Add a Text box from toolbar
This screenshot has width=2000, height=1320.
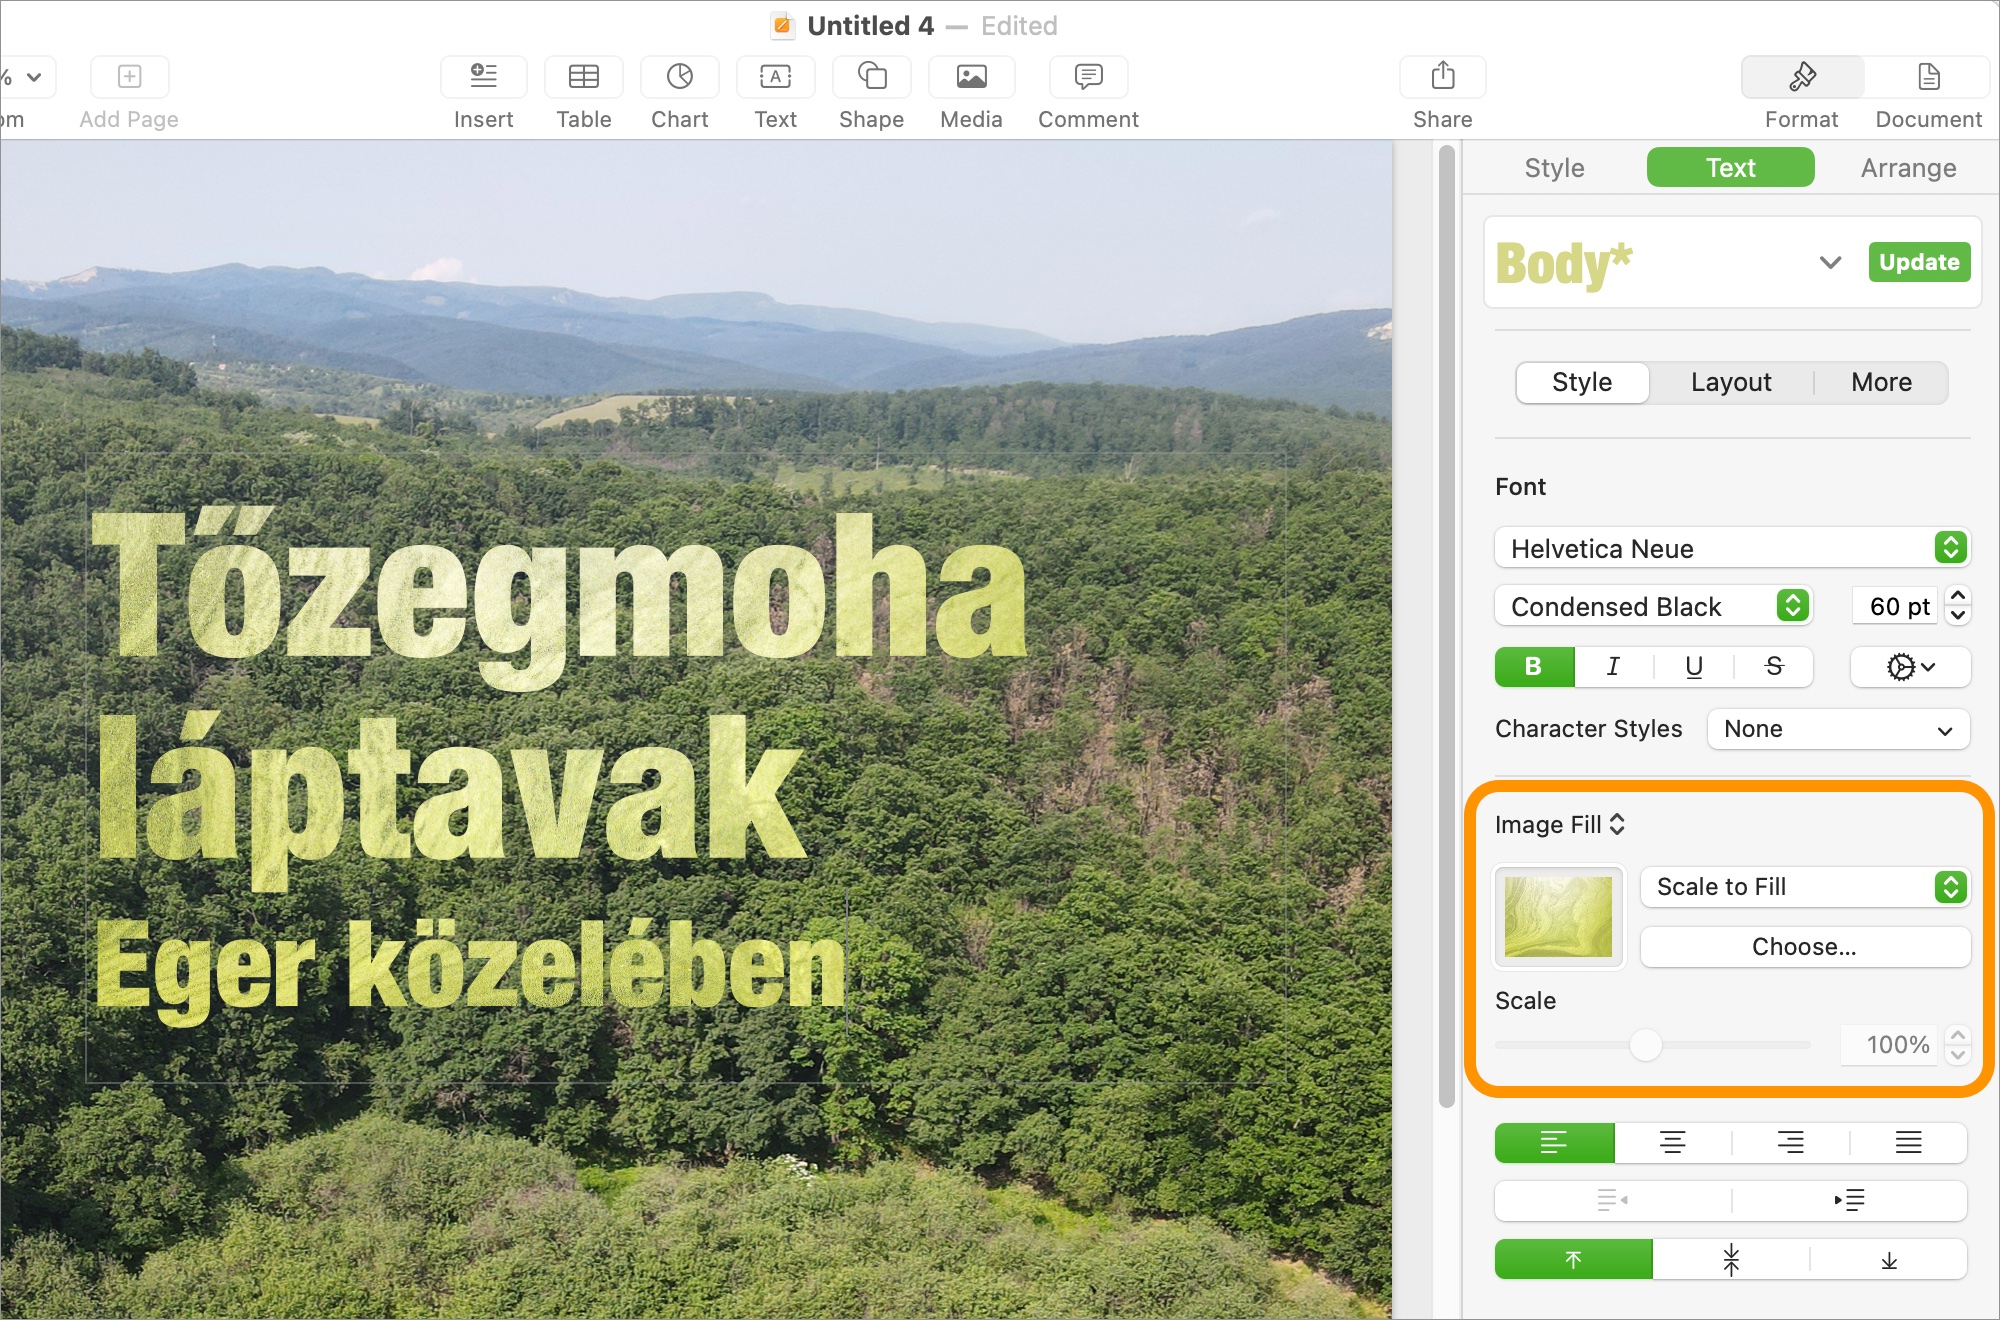pyautogui.click(x=776, y=77)
